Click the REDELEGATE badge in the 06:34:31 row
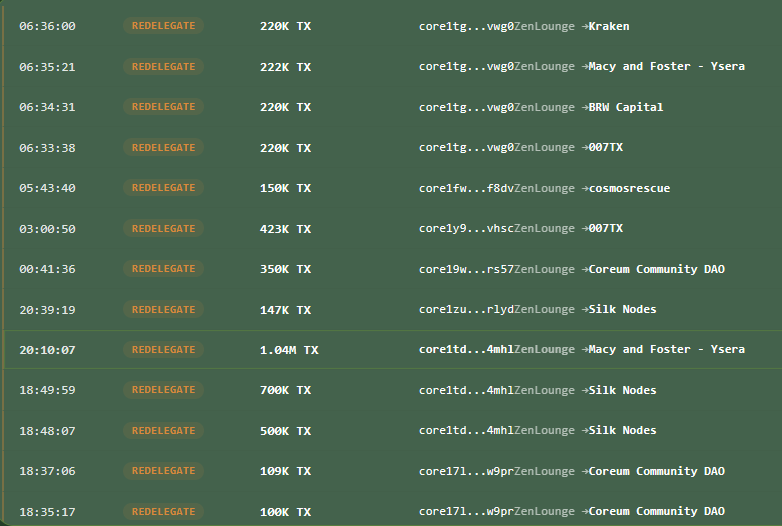Screen dimensions: 782x526 tap(164, 107)
